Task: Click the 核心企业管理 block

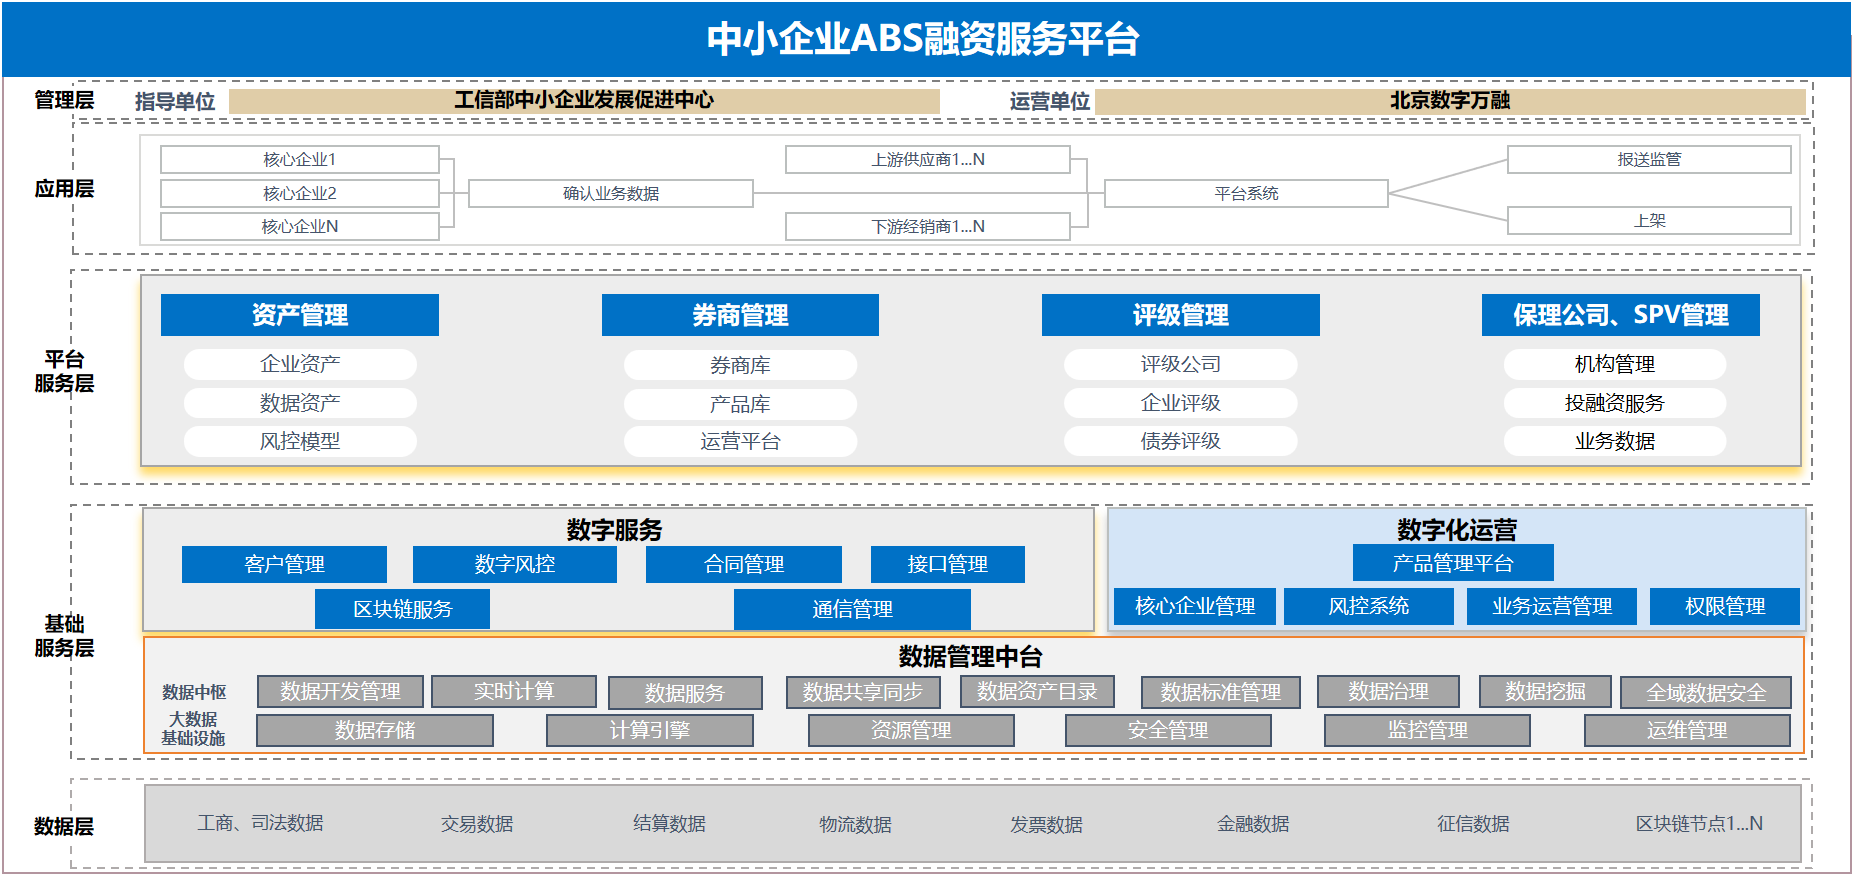Action: click(x=1195, y=606)
